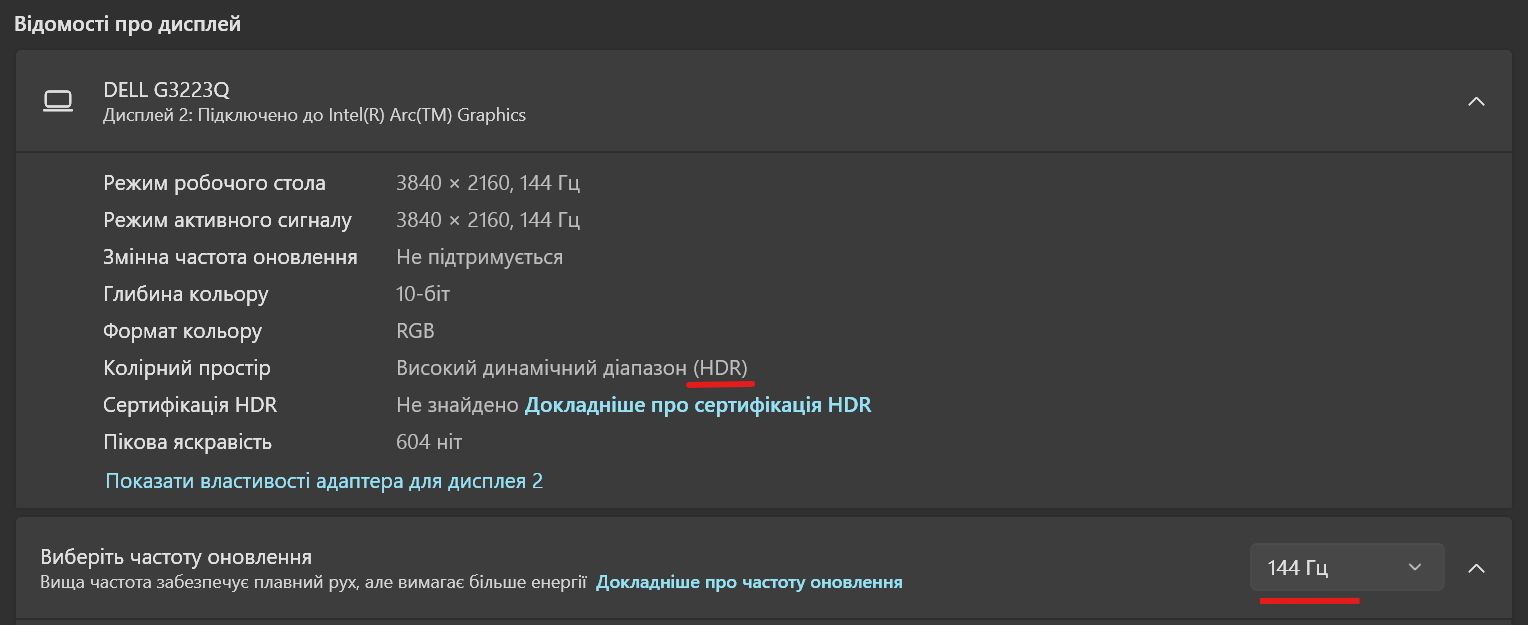Collapse the DELL G3223Q display details
Screen dimensions: 1528x625
click(1475, 101)
